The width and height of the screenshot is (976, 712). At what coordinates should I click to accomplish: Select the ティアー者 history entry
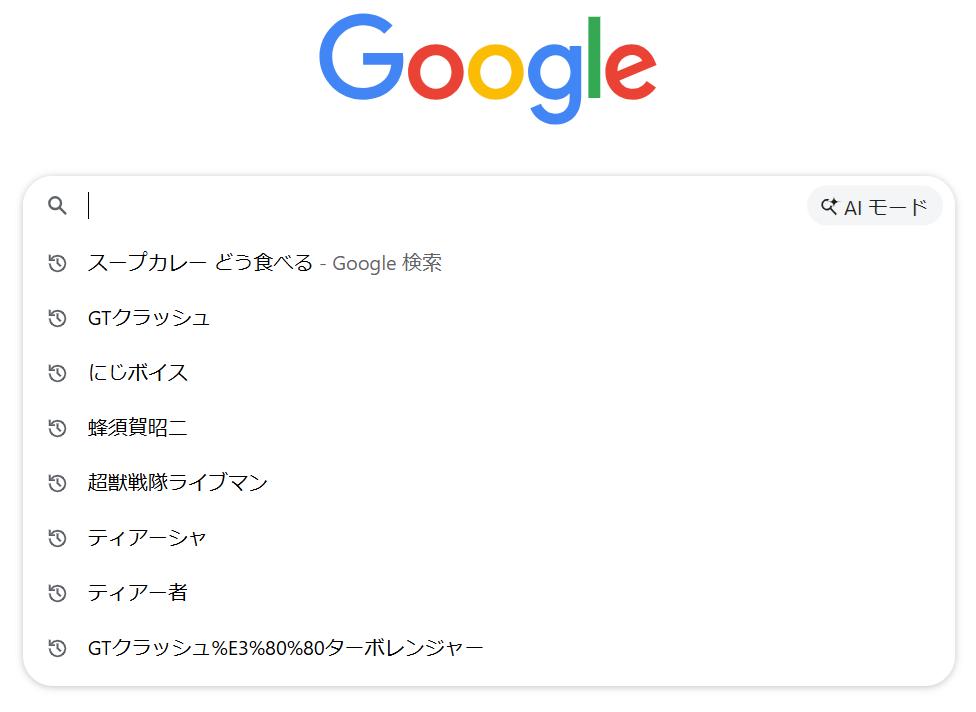(x=138, y=593)
